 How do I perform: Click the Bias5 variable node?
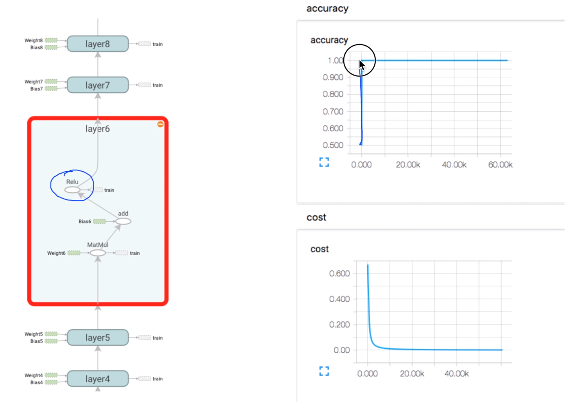pos(51,341)
